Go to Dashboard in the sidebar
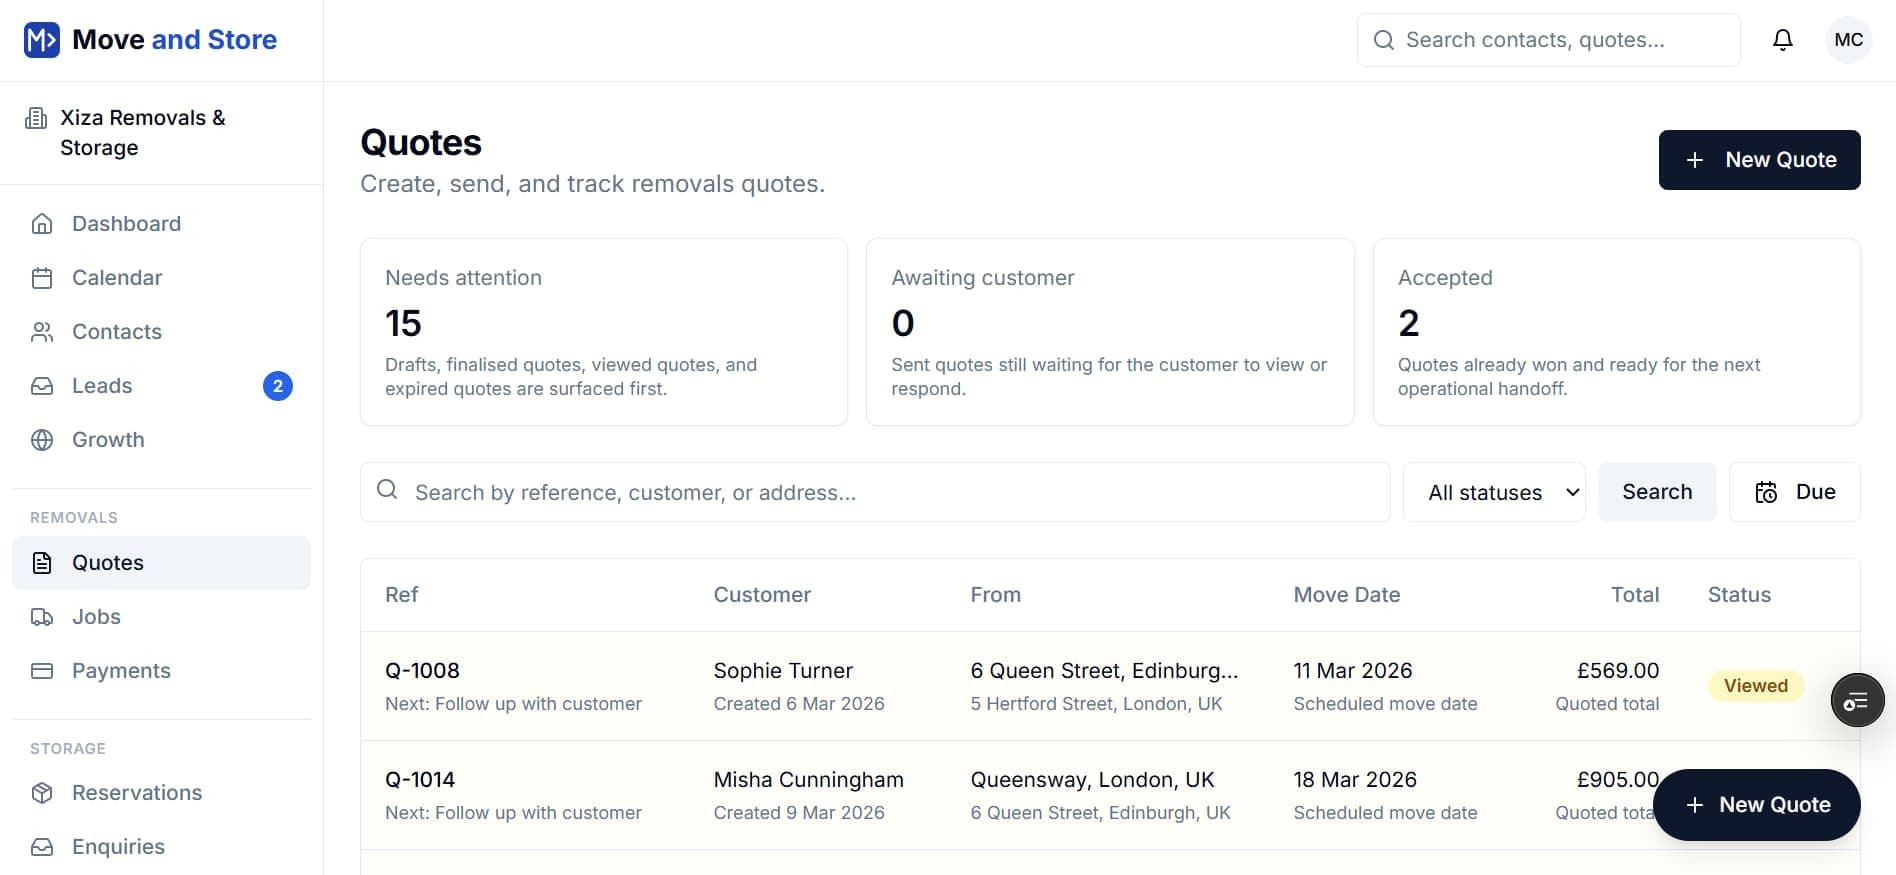This screenshot has width=1896, height=875. (162, 224)
